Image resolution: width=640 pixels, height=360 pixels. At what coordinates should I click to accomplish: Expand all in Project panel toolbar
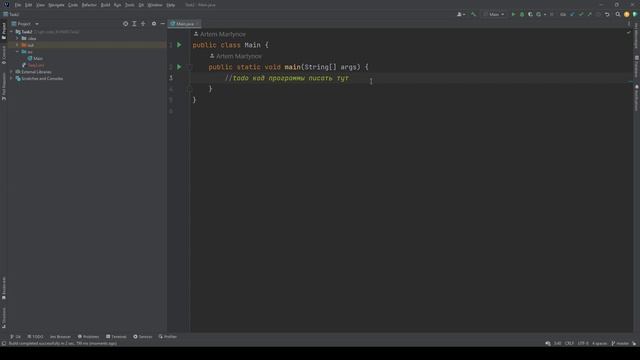tap(134, 24)
